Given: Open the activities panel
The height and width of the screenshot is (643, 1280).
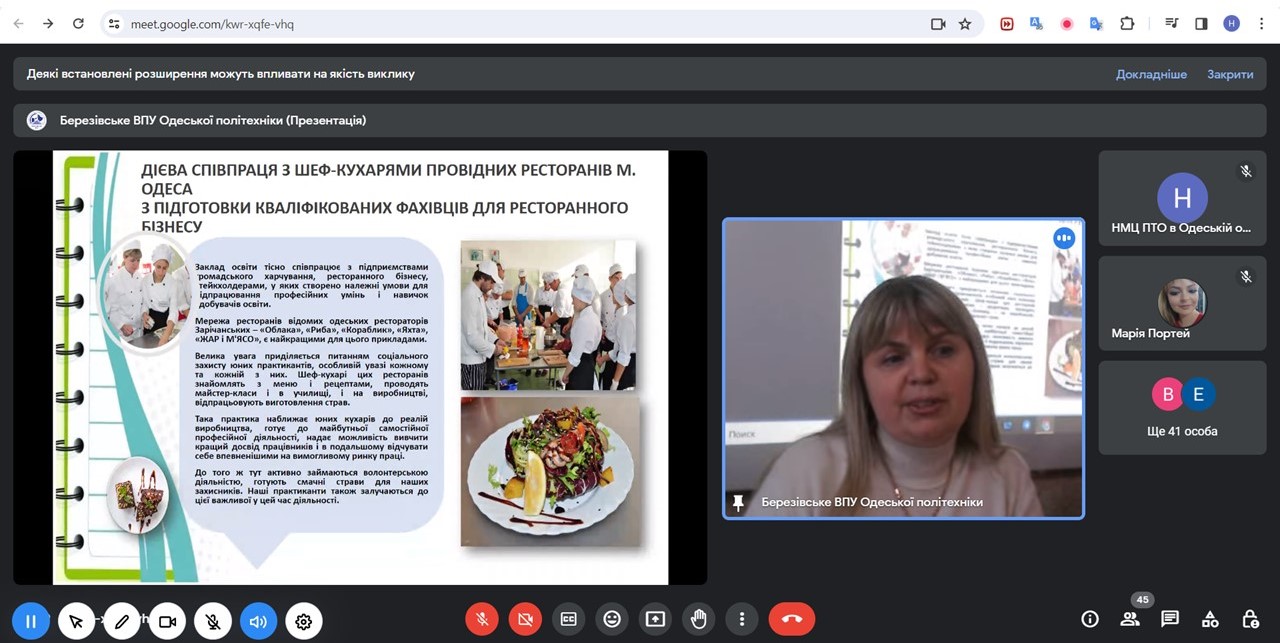Looking at the screenshot, I should [x=1210, y=619].
